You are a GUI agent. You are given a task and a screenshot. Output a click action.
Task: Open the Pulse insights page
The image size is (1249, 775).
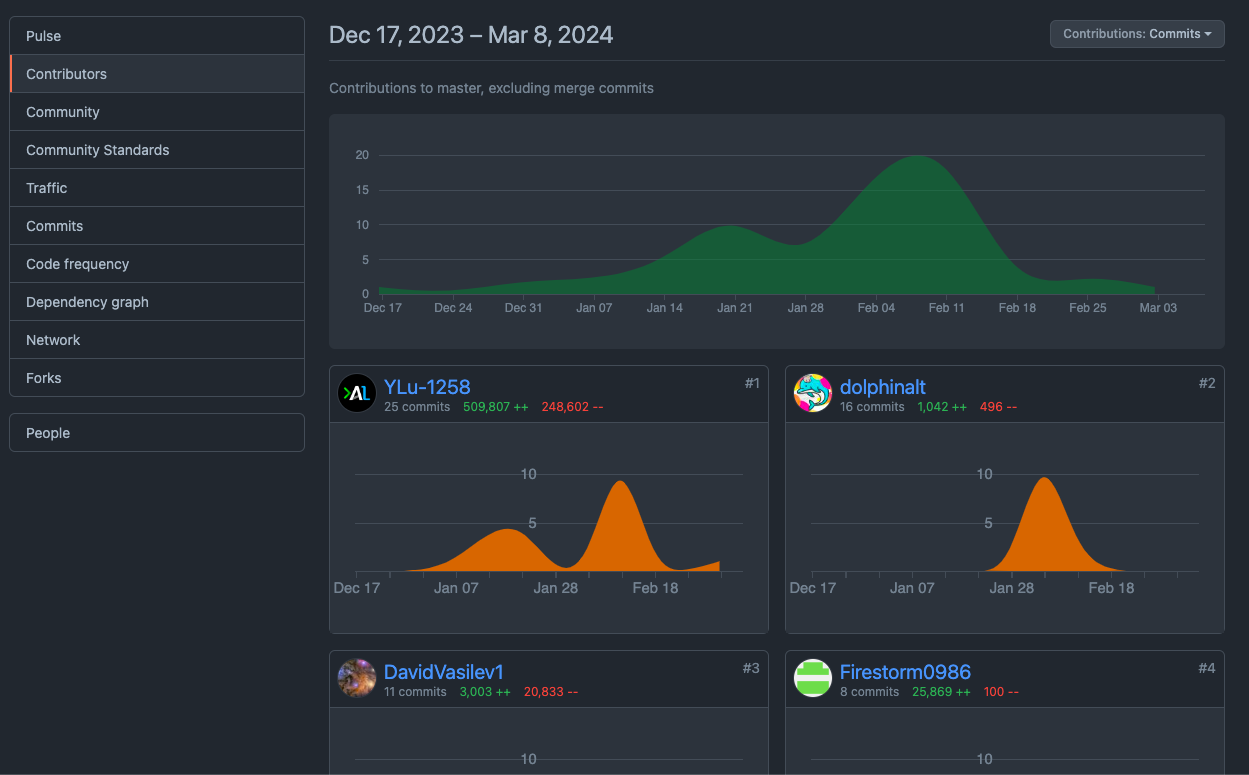tap(157, 36)
